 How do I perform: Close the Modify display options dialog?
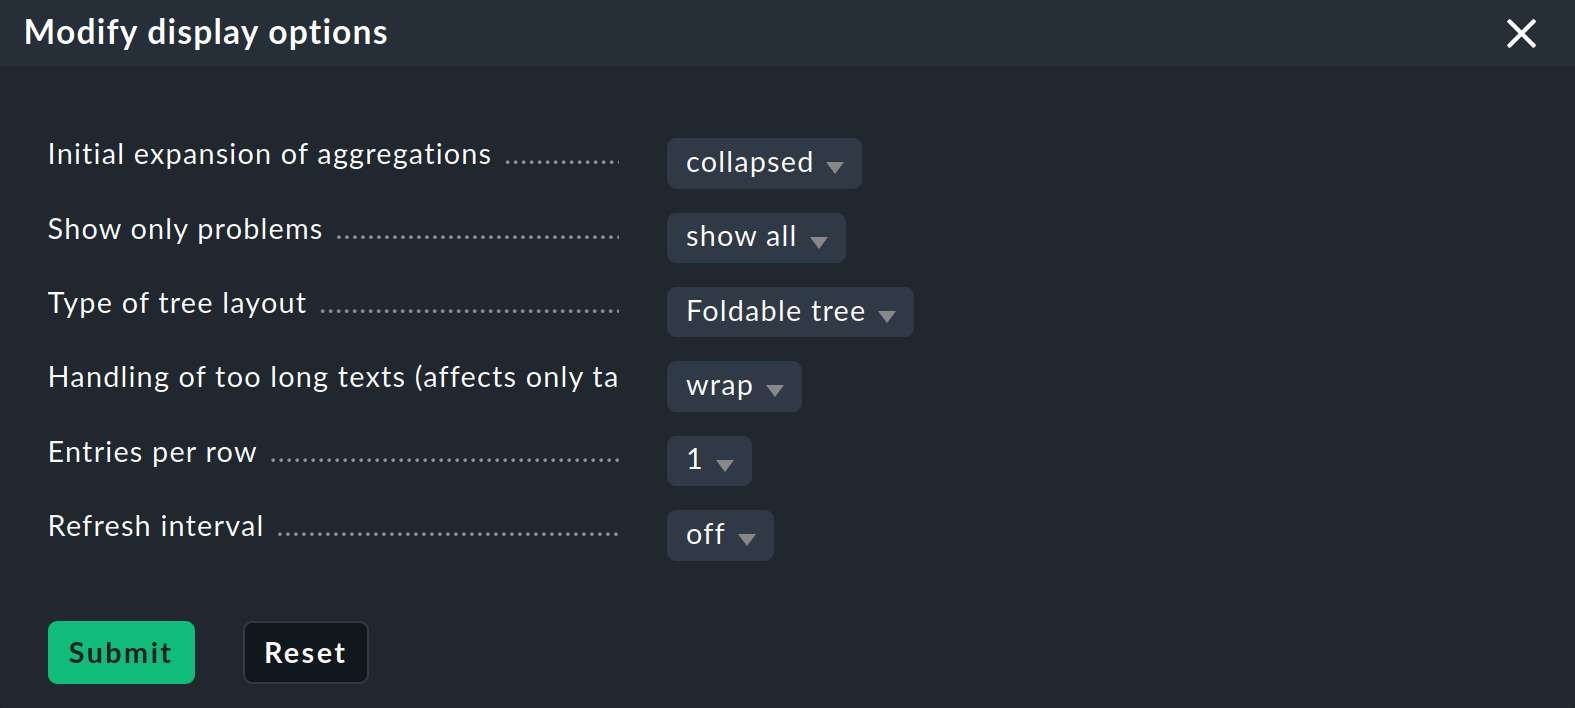click(1521, 33)
